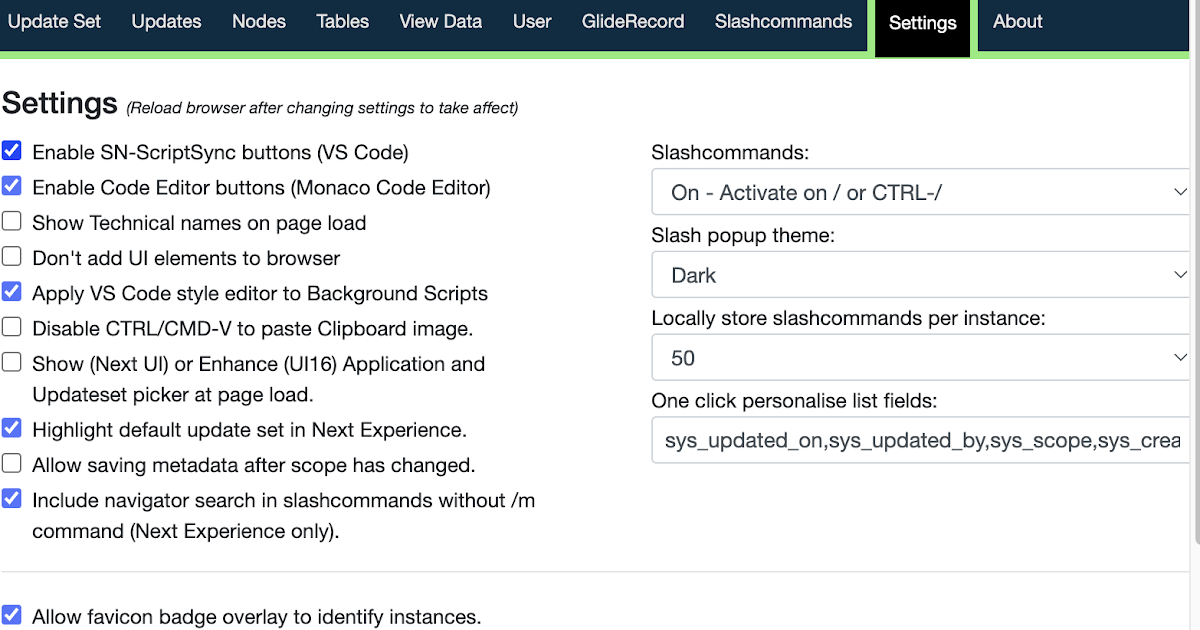
Task: Select the About tab
Action: 1017,21
